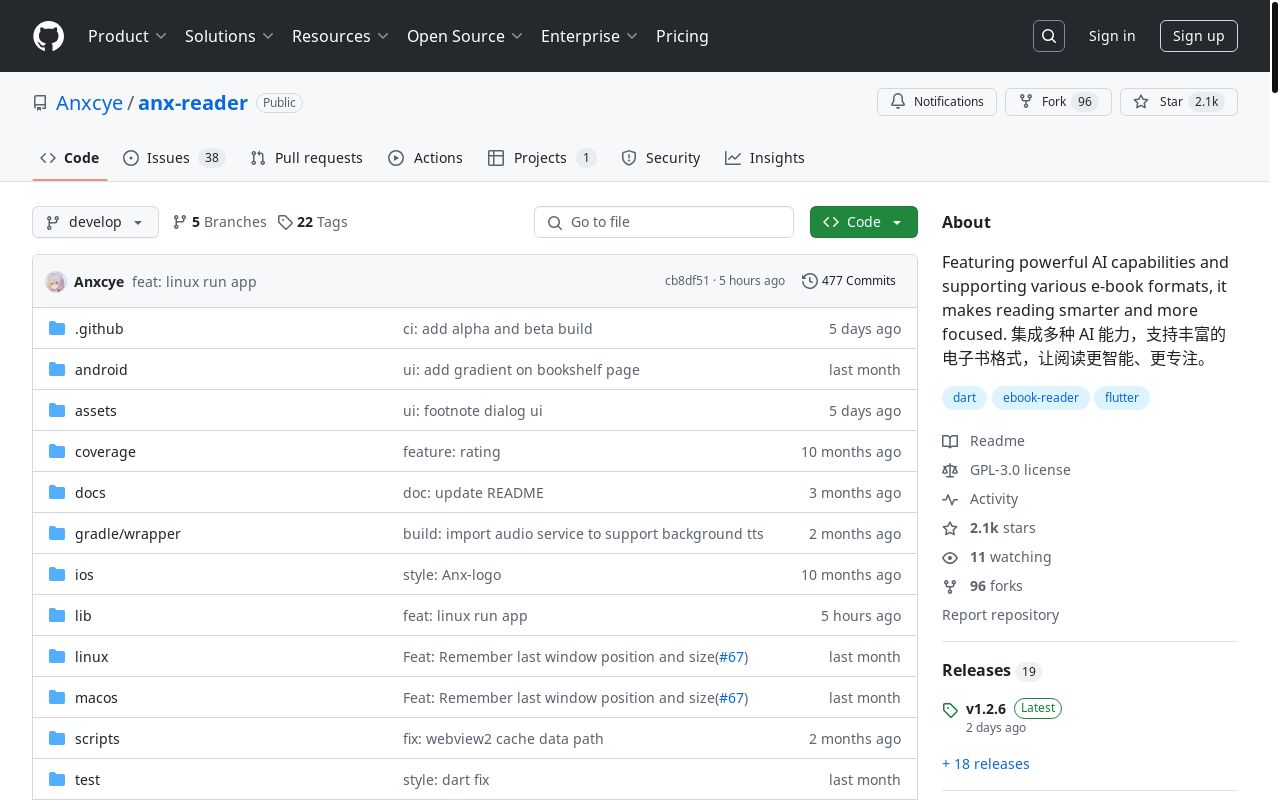Fork the repository using Fork button

pos(1058,102)
